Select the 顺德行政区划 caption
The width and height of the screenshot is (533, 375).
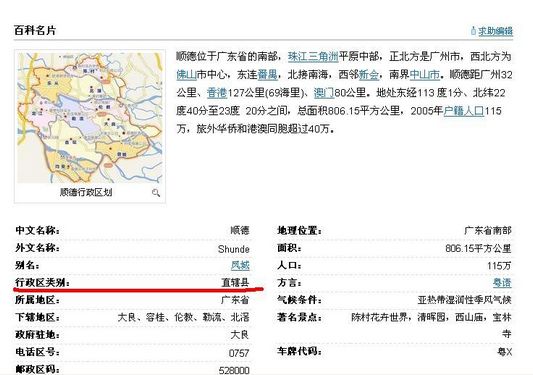click(86, 192)
